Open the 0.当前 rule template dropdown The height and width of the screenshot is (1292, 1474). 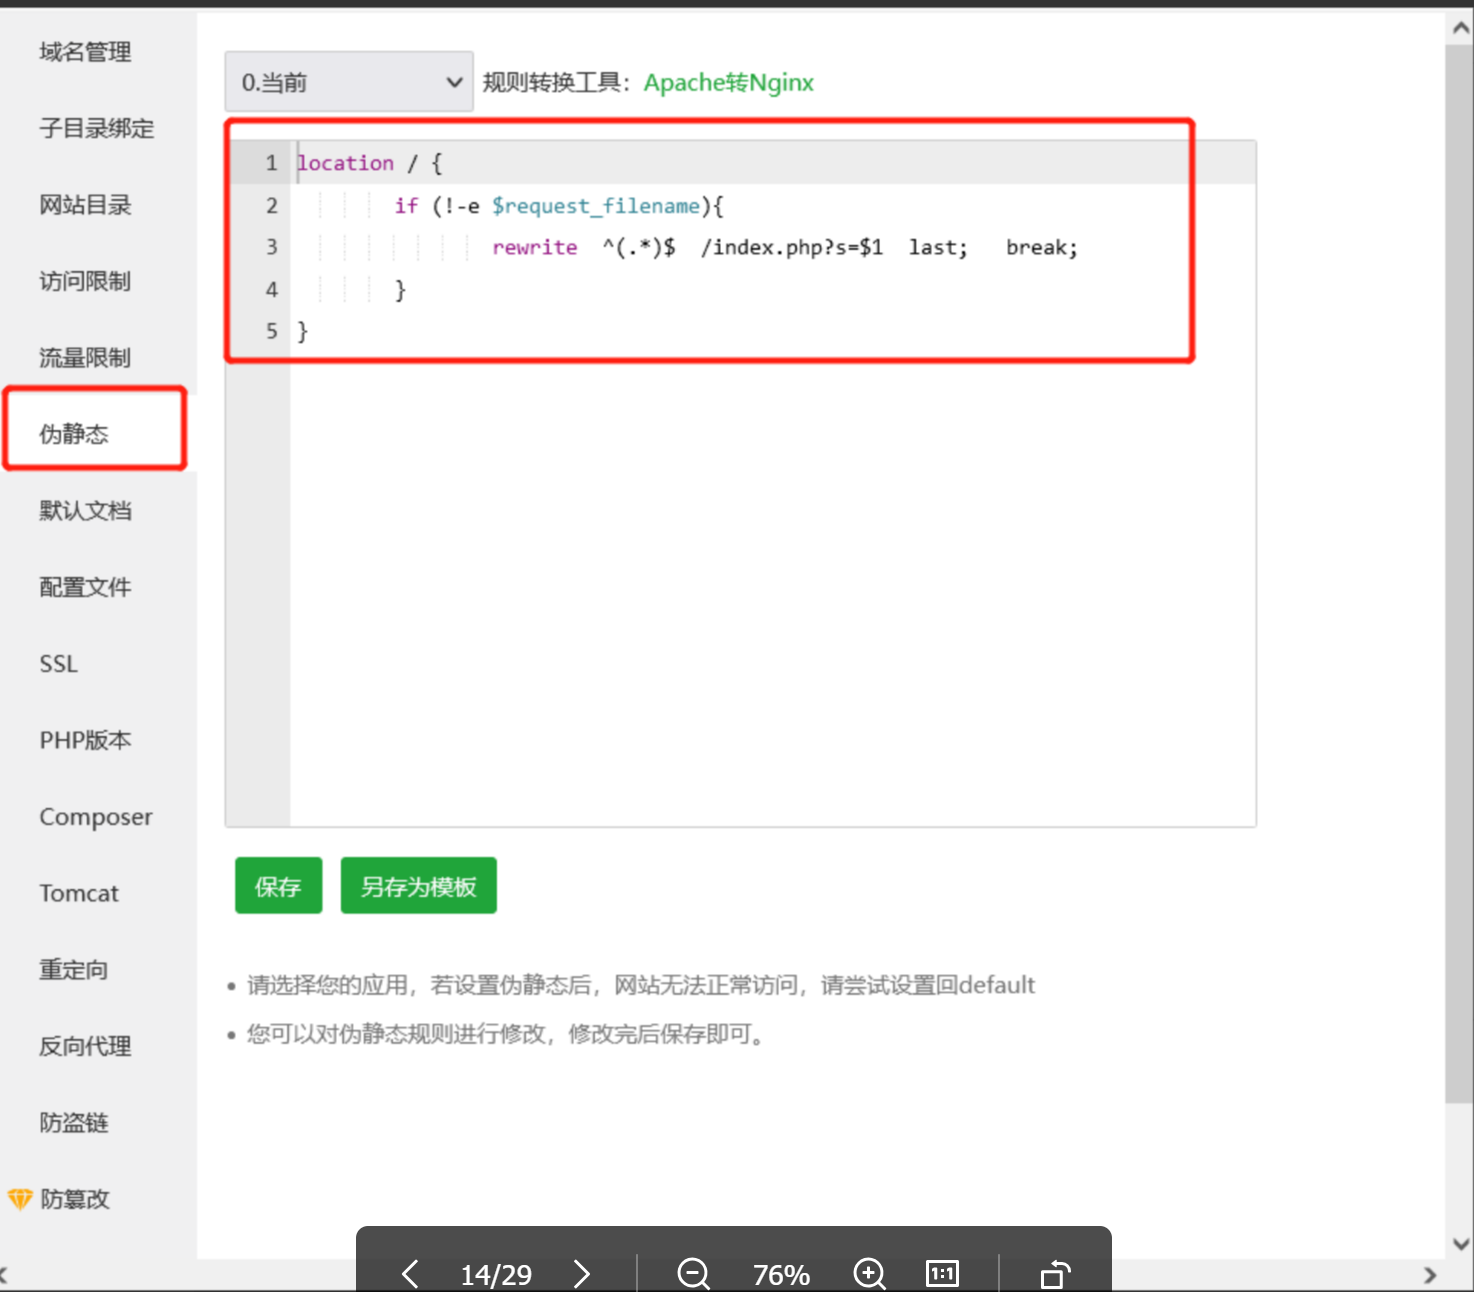[349, 82]
